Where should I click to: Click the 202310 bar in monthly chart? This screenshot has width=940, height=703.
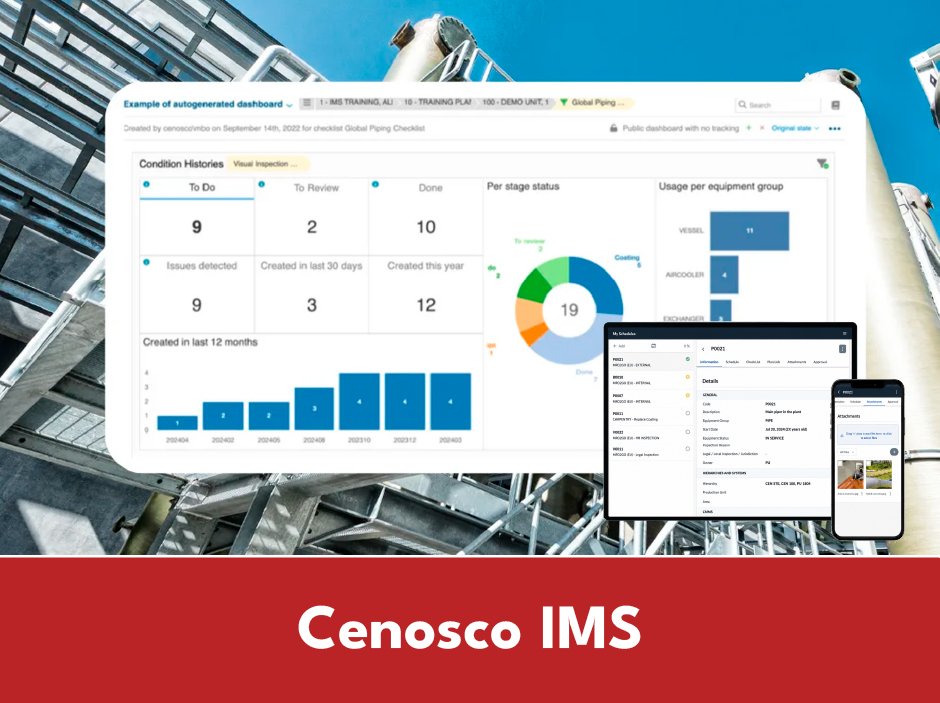359,402
